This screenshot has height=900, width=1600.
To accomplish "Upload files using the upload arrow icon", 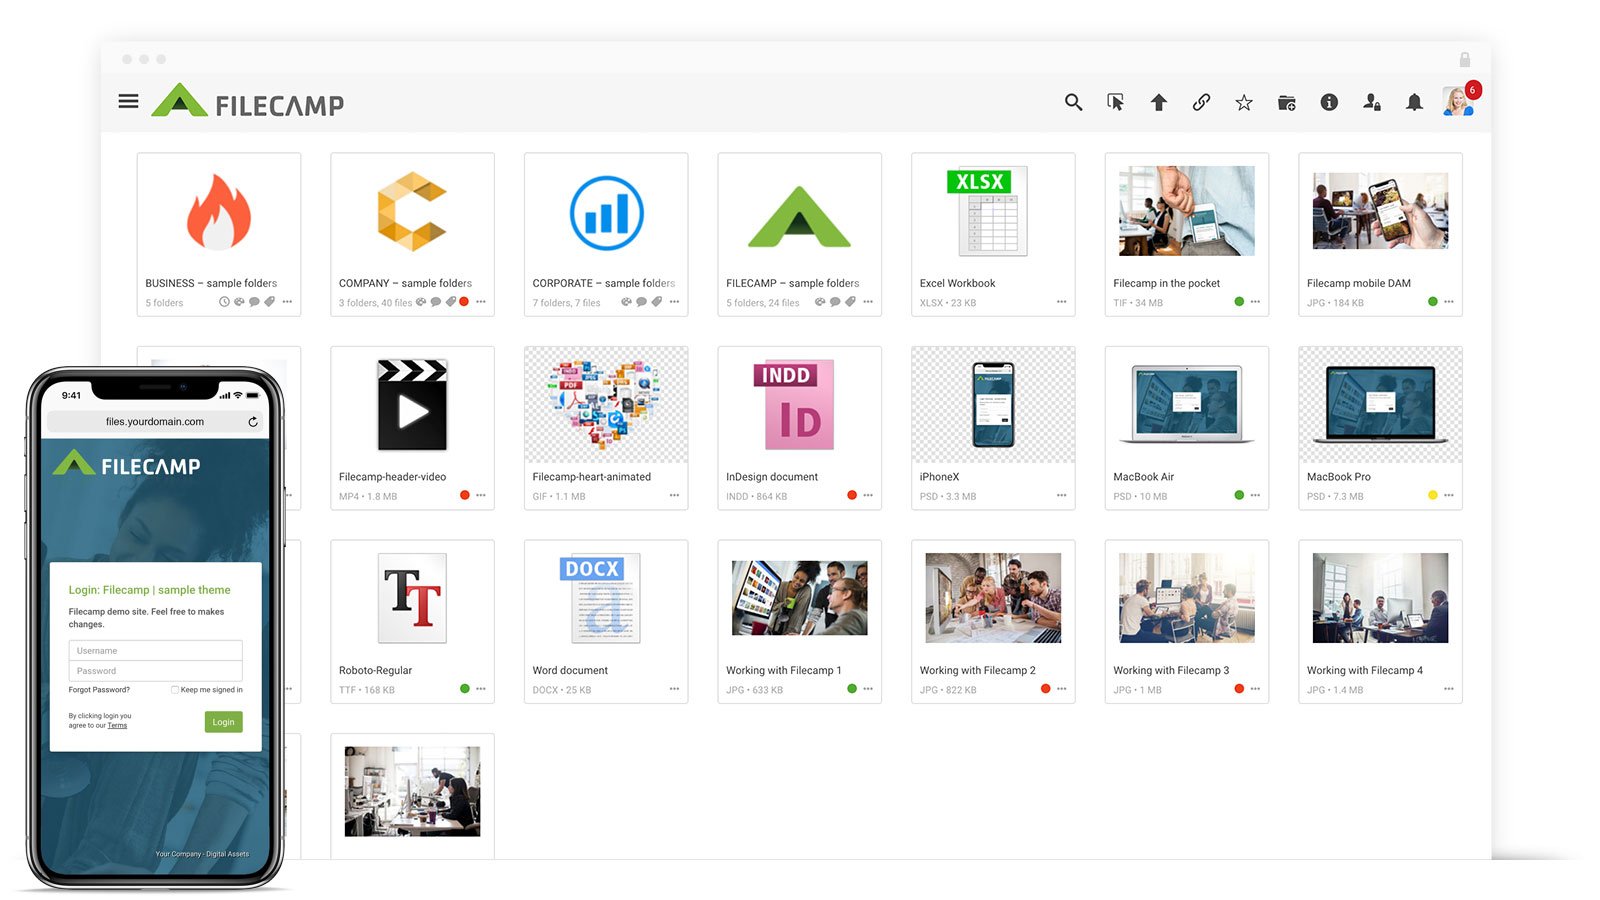I will [1158, 103].
